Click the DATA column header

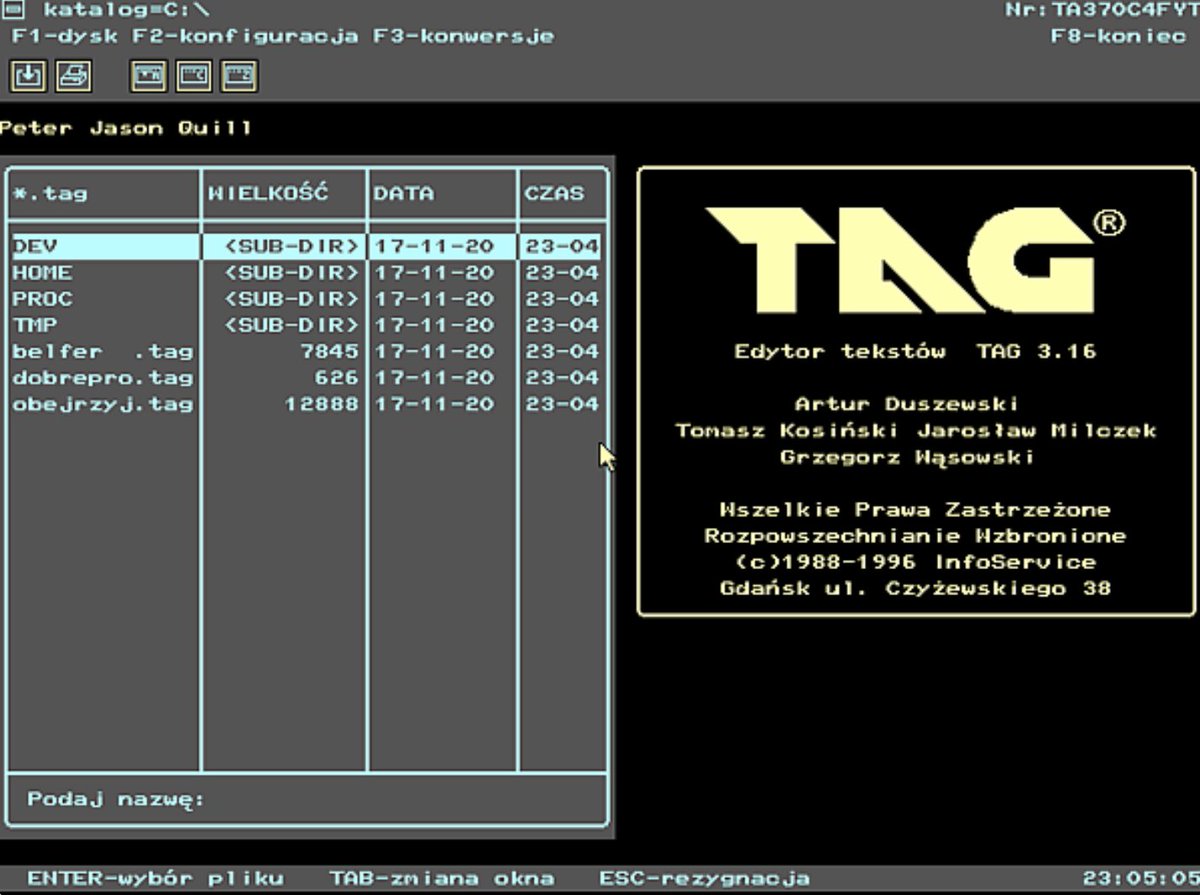[x=403, y=193]
